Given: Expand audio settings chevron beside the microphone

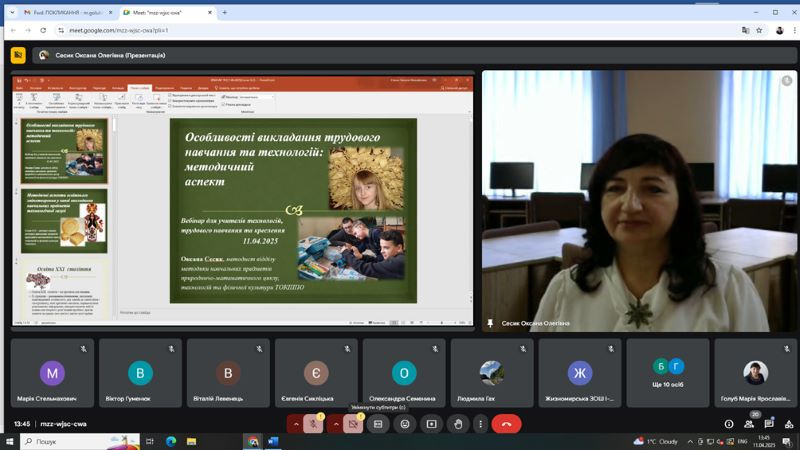Looking at the screenshot, I should coord(295,424).
